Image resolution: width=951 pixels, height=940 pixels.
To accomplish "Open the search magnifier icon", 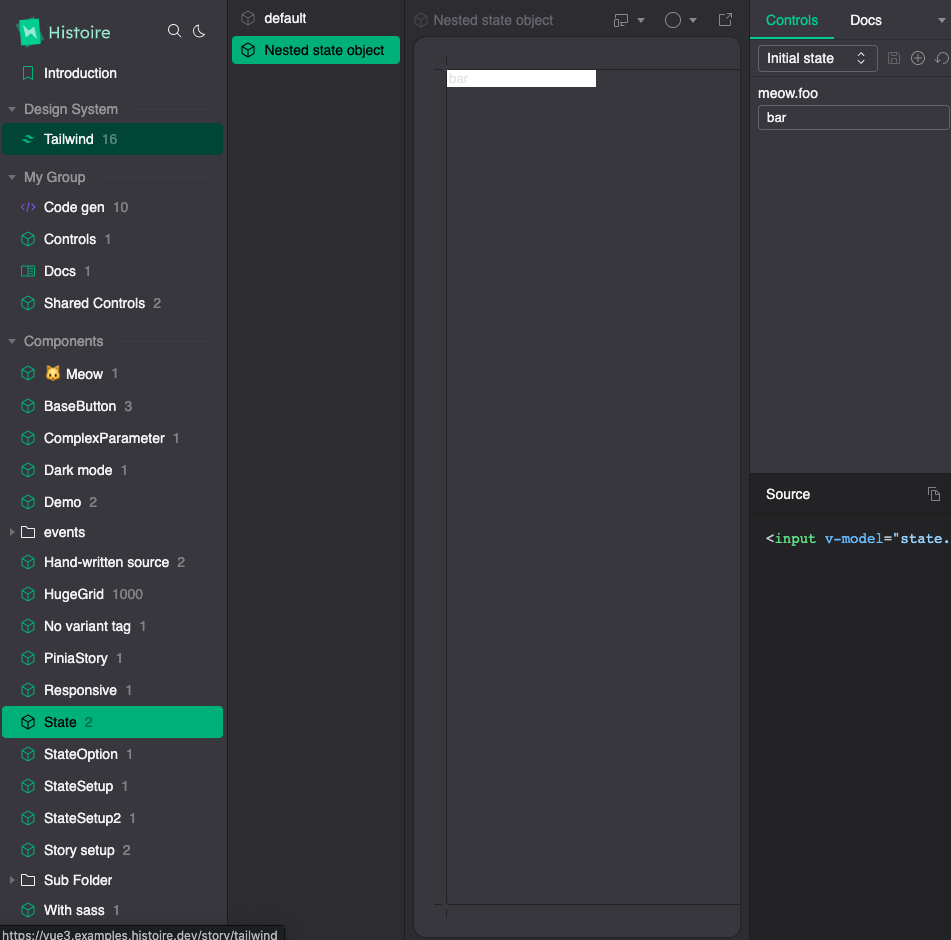I will click(174, 31).
